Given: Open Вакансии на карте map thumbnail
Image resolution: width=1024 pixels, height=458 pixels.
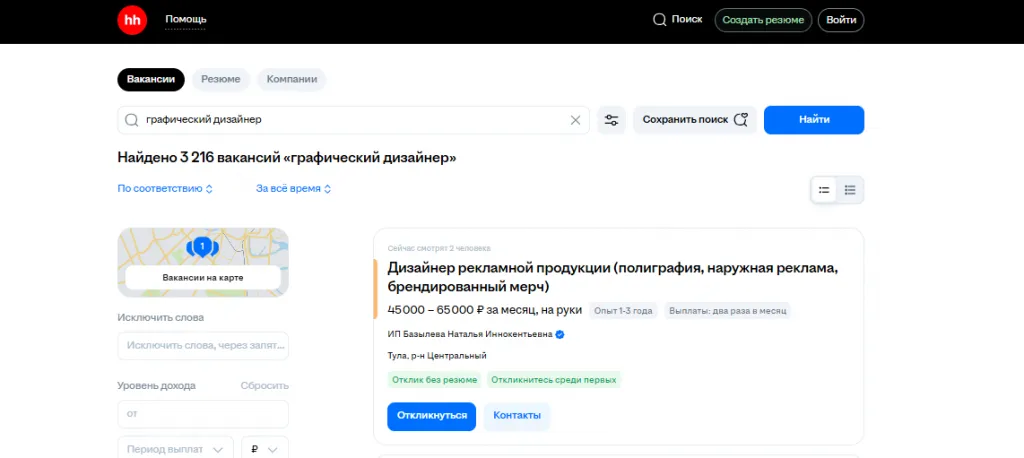Looking at the screenshot, I should point(203,262).
